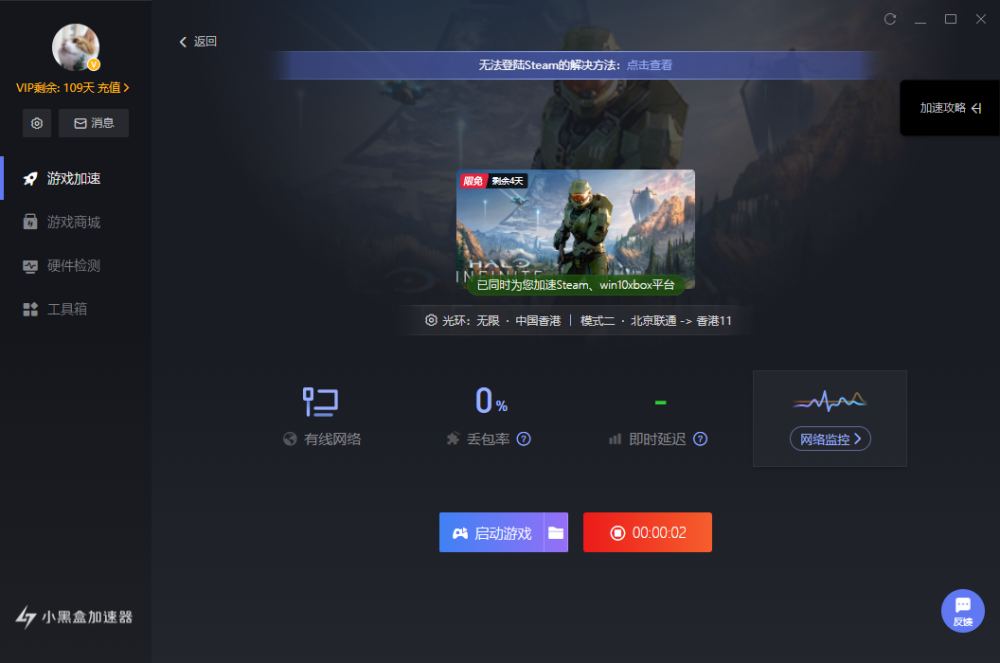Viewport: 1000px width, 663px height.
Task: Open the settings gear in the sidebar
Action: pyautogui.click(x=36, y=122)
